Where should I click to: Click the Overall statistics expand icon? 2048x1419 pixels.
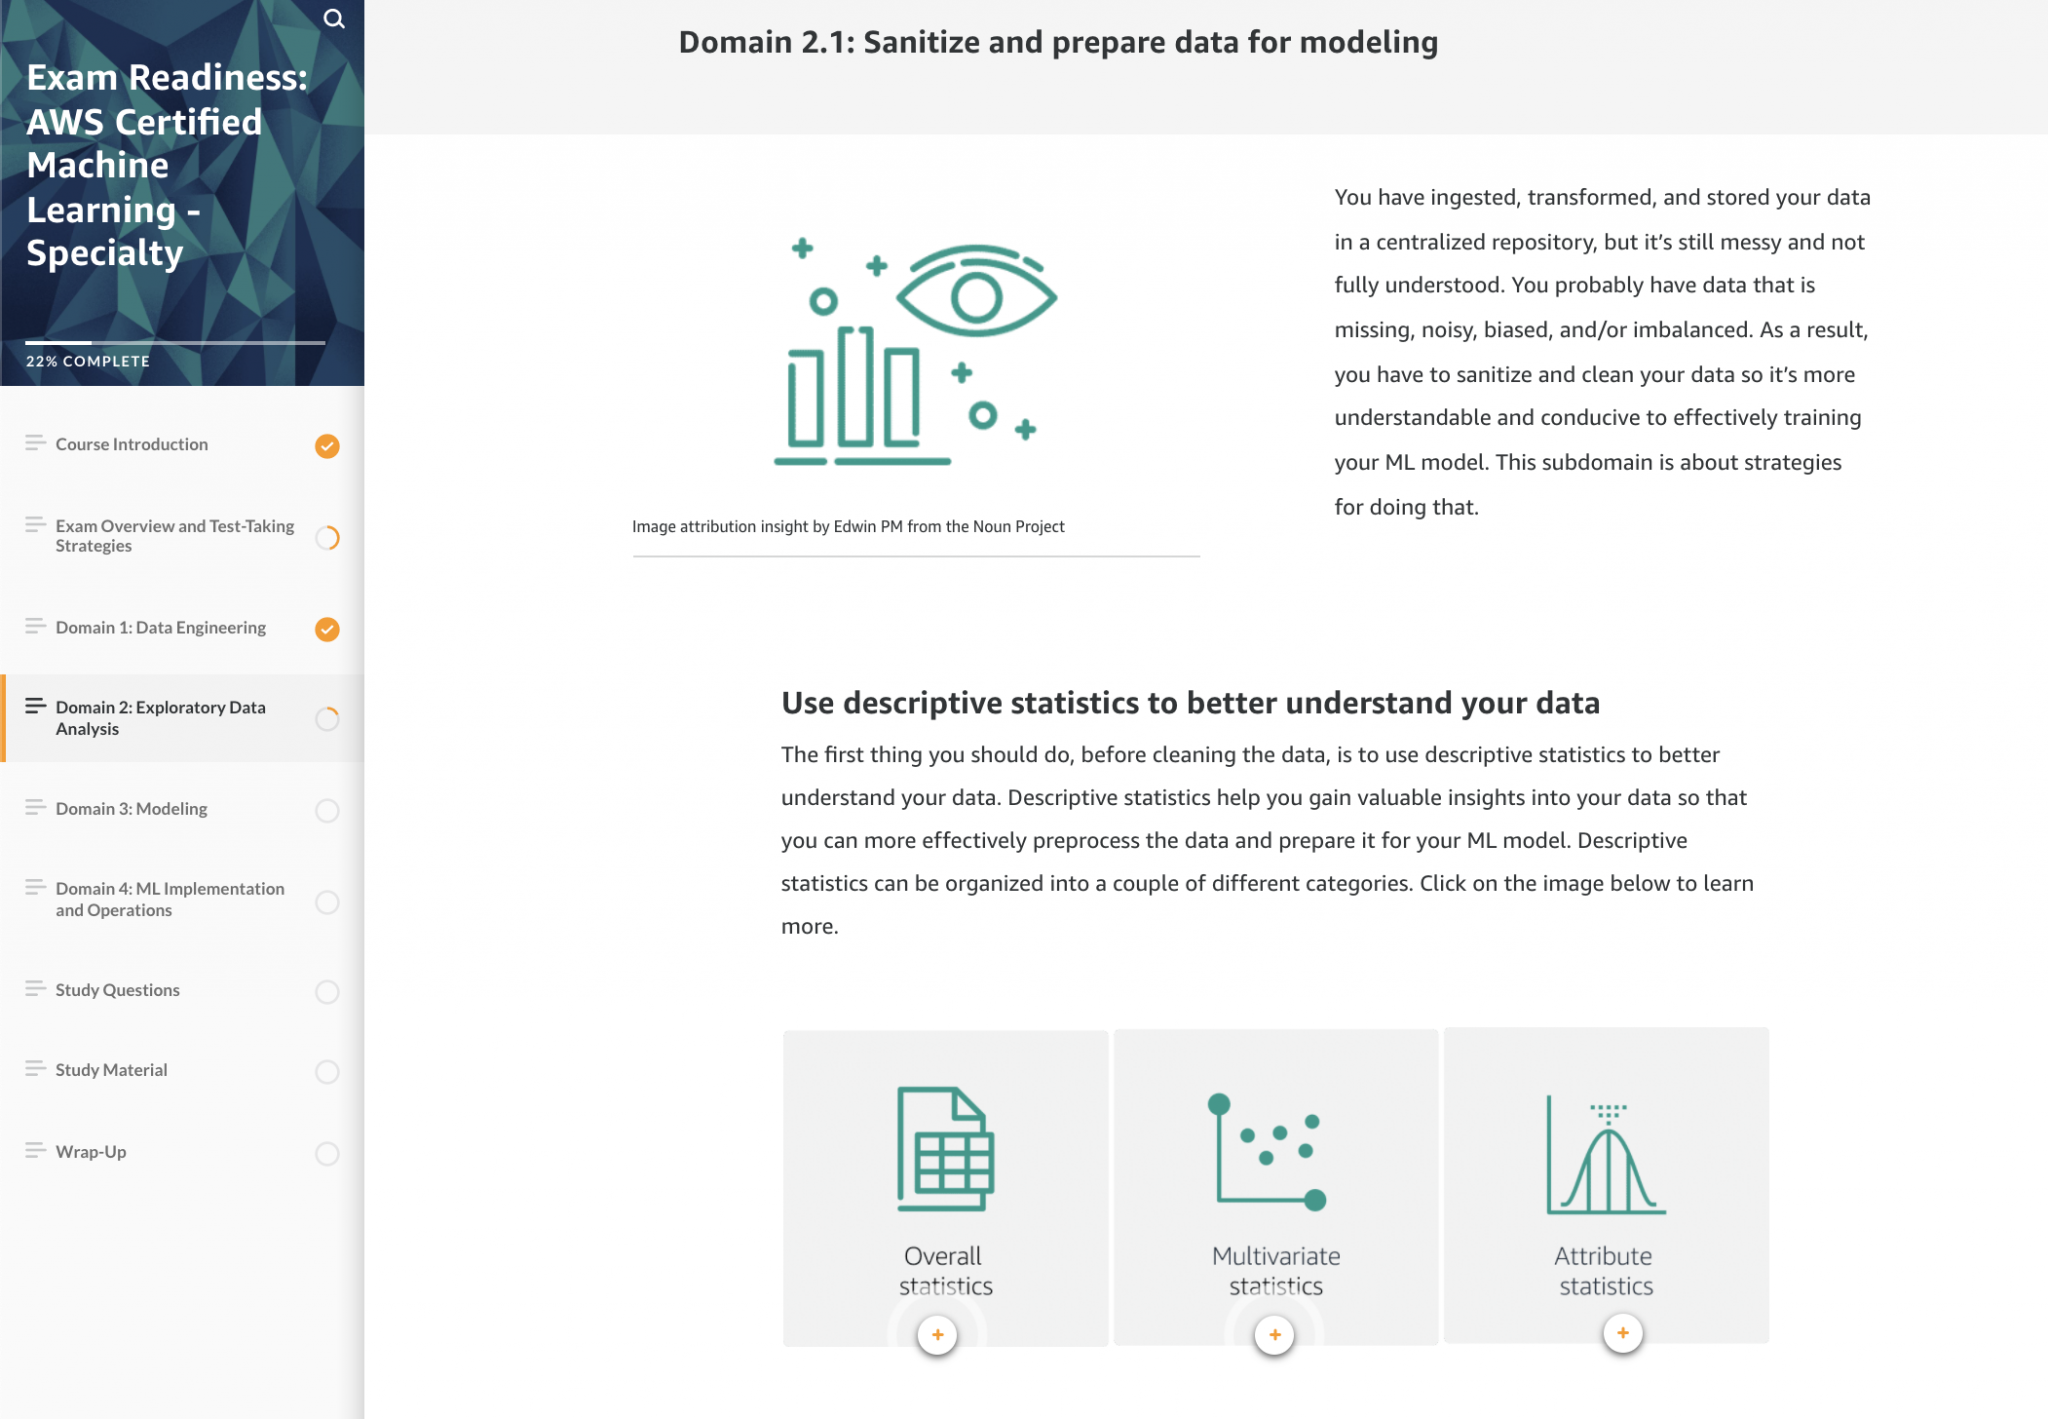938,1335
